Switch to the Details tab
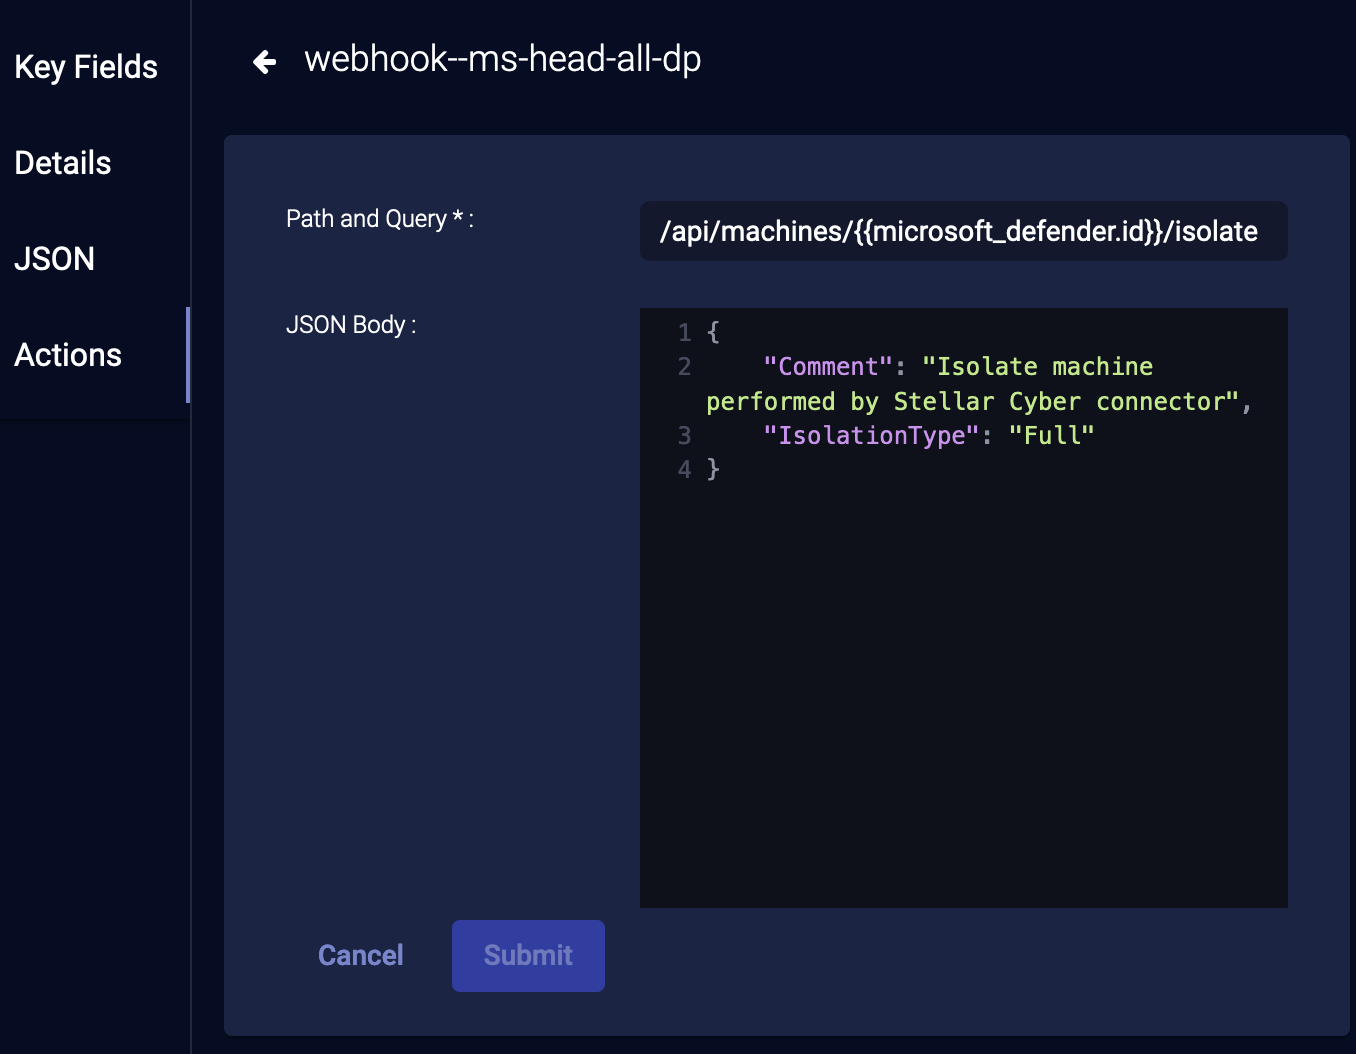 click(x=63, y=163)
